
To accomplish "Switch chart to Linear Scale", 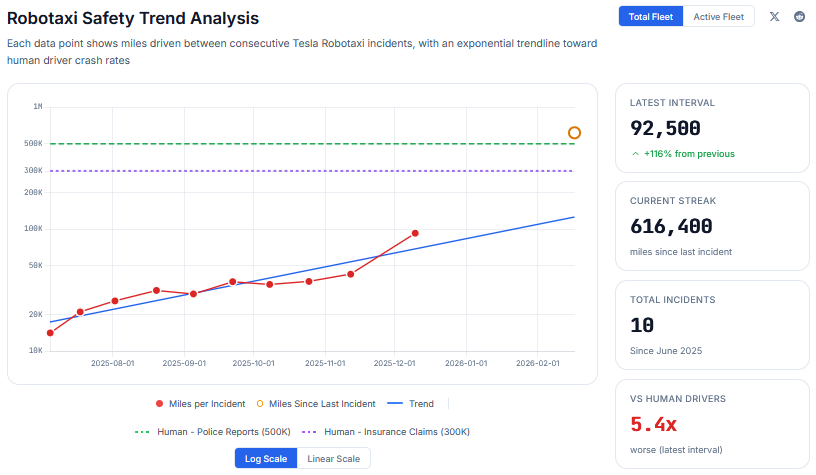I will point(334,458).
